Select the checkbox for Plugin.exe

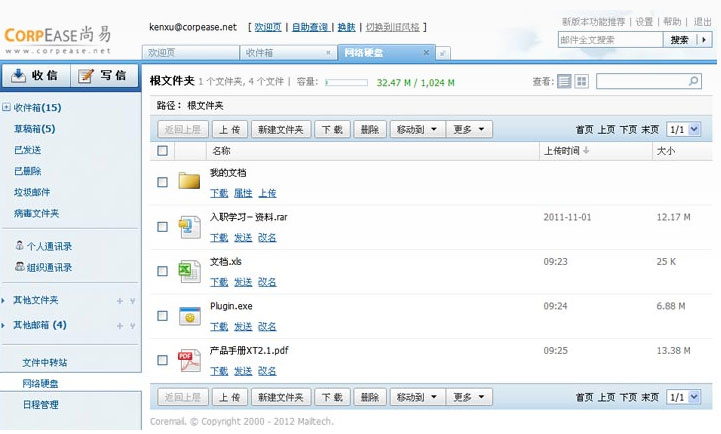(x=163, y=316)
